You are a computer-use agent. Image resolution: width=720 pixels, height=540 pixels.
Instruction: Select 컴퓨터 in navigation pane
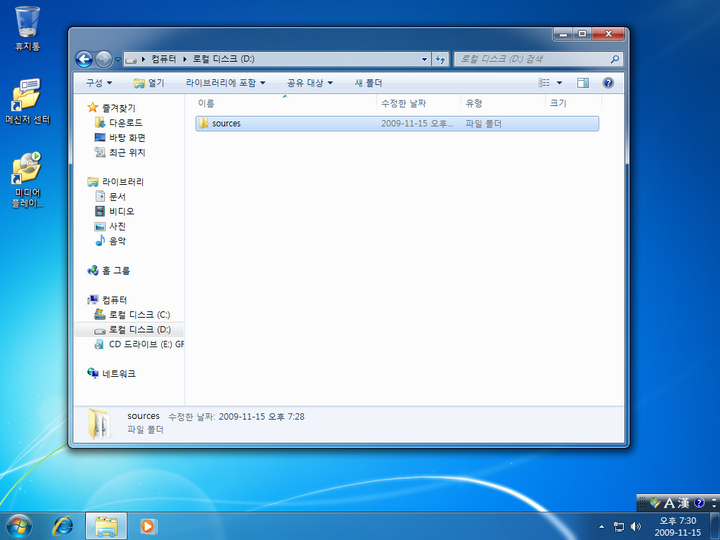(114, 300)
